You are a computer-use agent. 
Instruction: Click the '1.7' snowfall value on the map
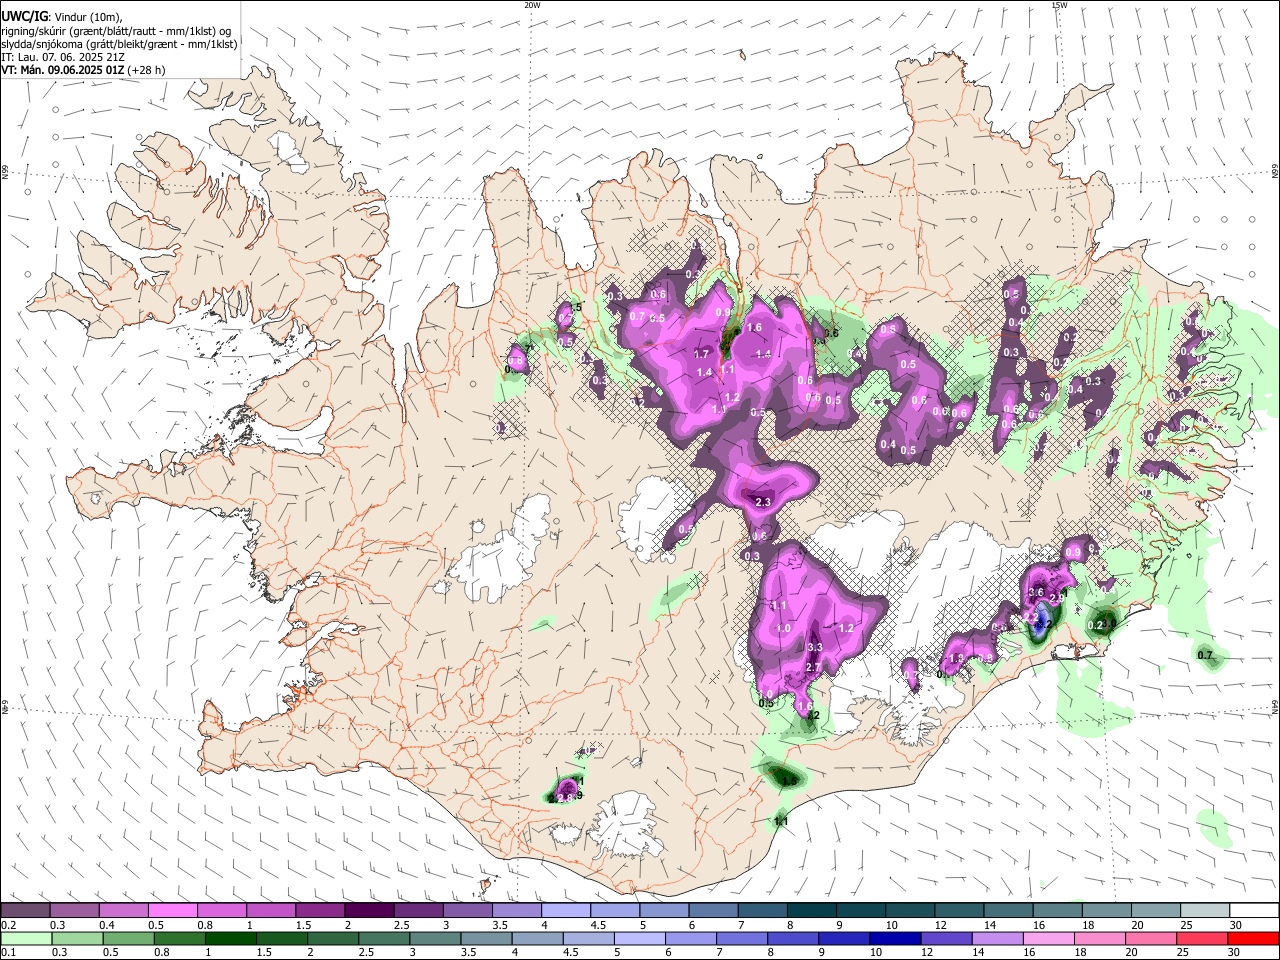tap(701, 354)
